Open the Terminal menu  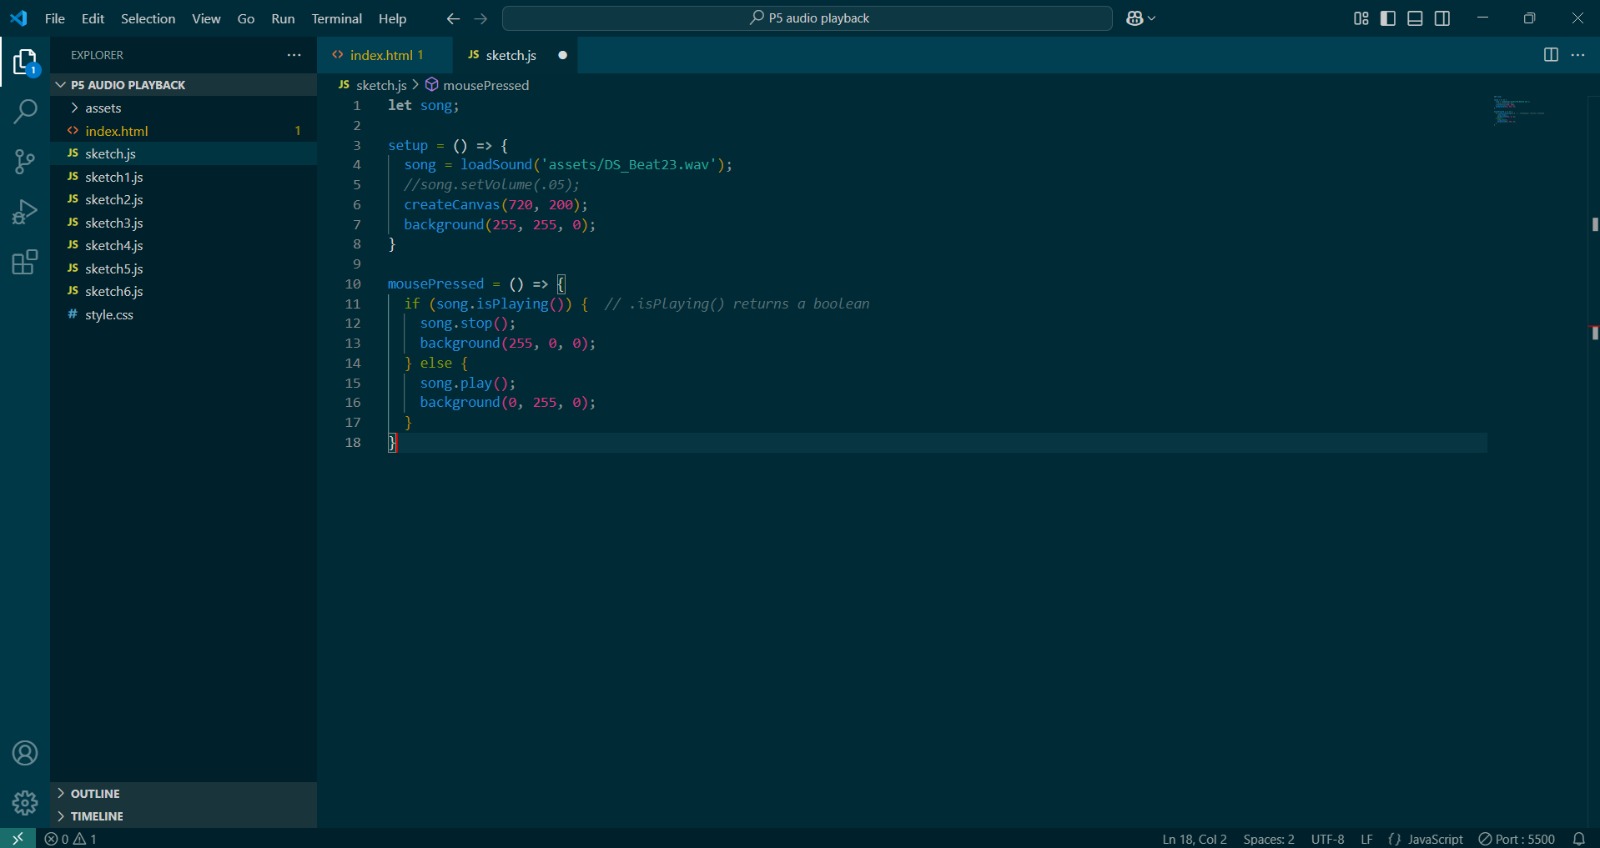pos(337,18)
